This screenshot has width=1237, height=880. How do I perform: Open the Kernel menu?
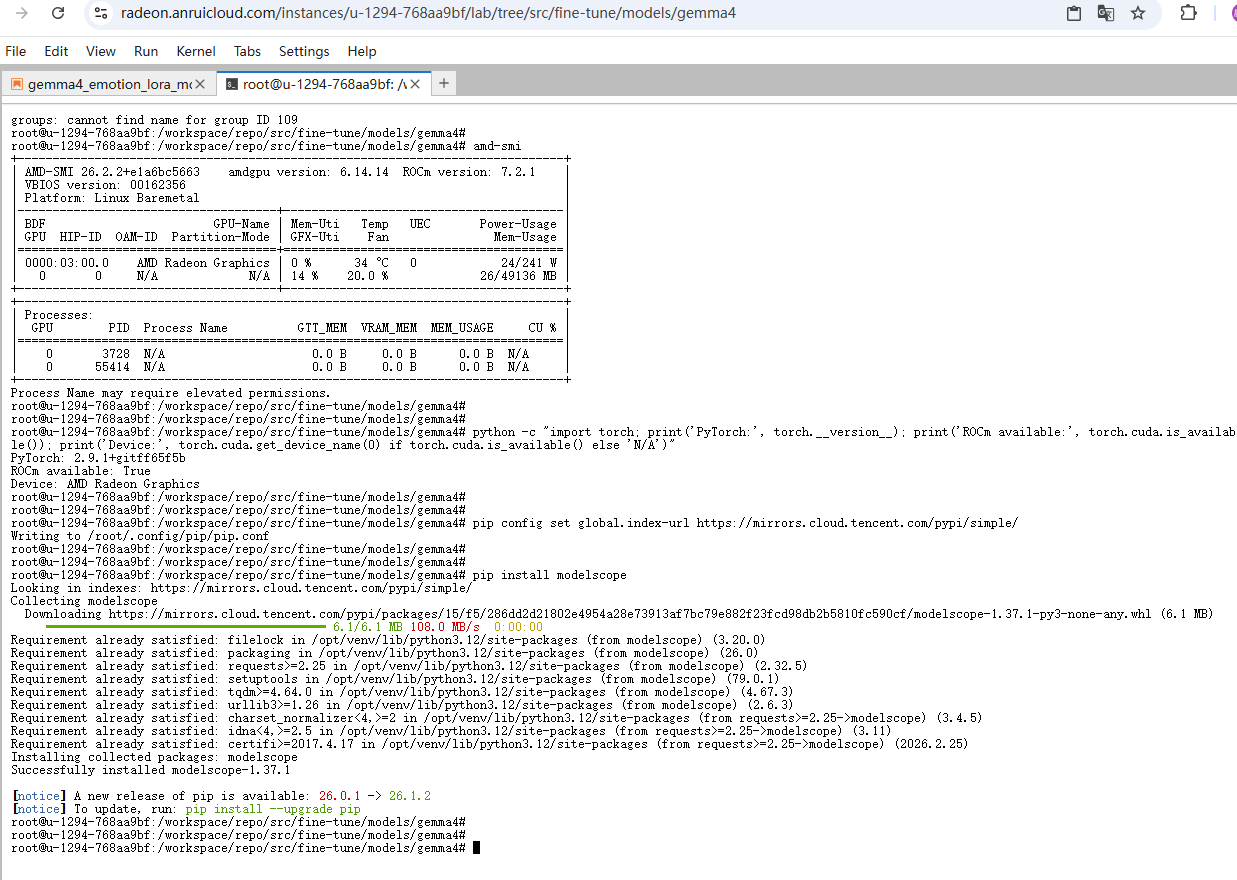click(196, 51)
